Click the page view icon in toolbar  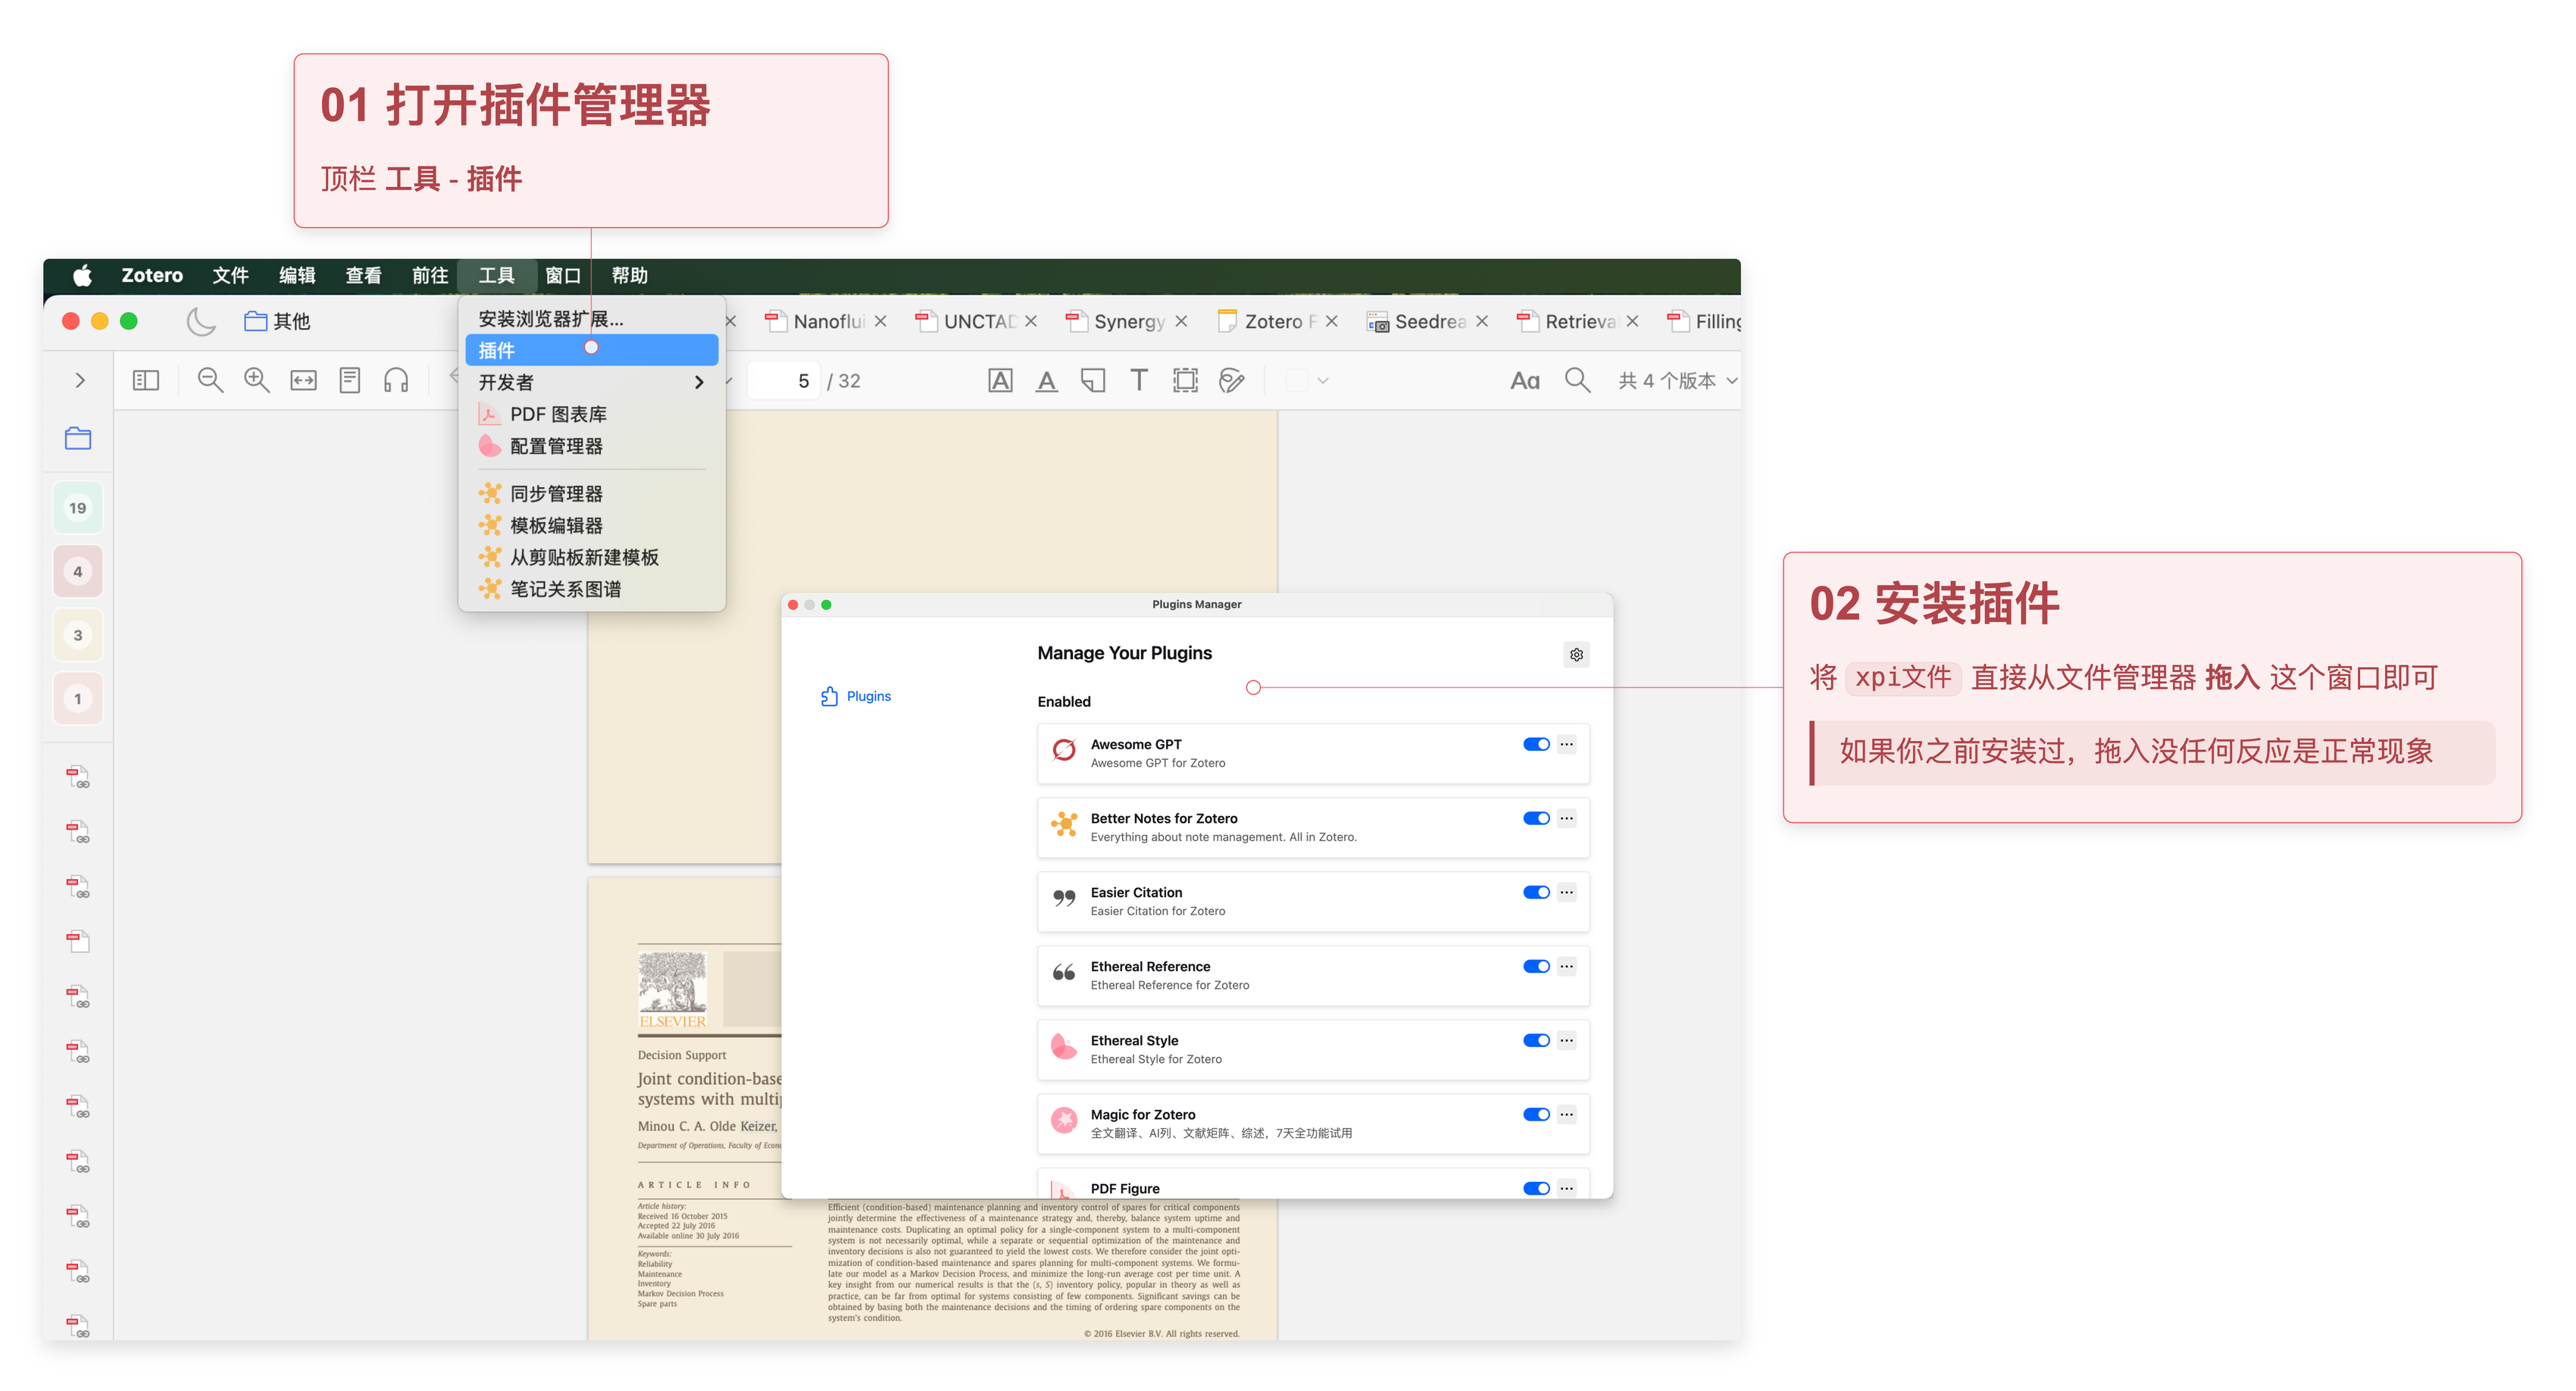pyautogui.click(x=350, y=380)
